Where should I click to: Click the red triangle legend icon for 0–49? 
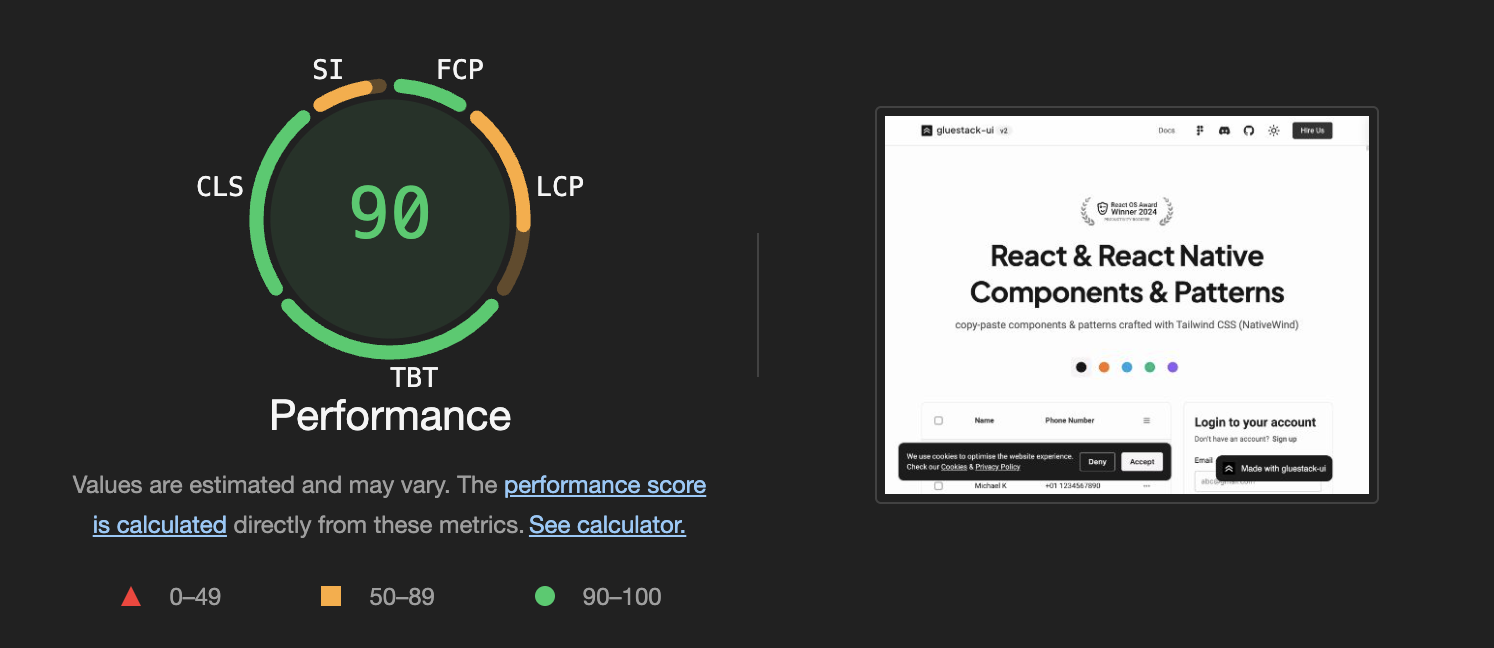point(131,596)
